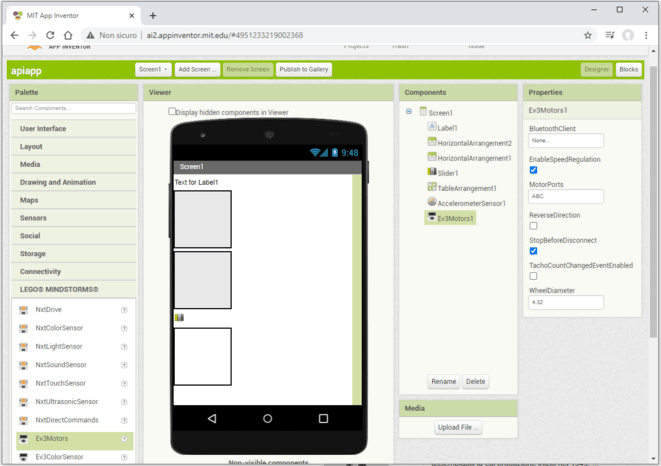This screenshot has width=661, height=466.
Task: Click the Upload File button
Action: [x=459, y=427]
